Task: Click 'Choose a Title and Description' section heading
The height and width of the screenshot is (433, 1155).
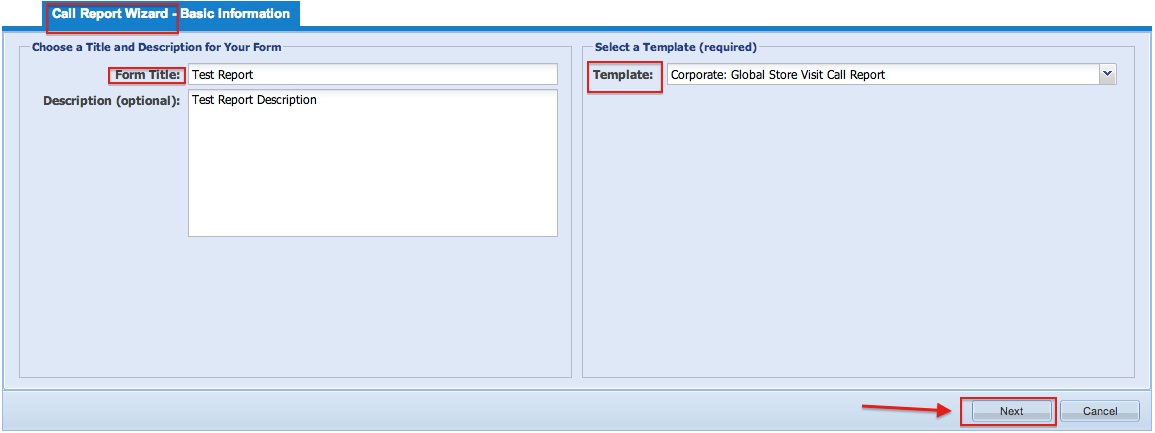Action: pyautogui.click(x=156, y=47)
